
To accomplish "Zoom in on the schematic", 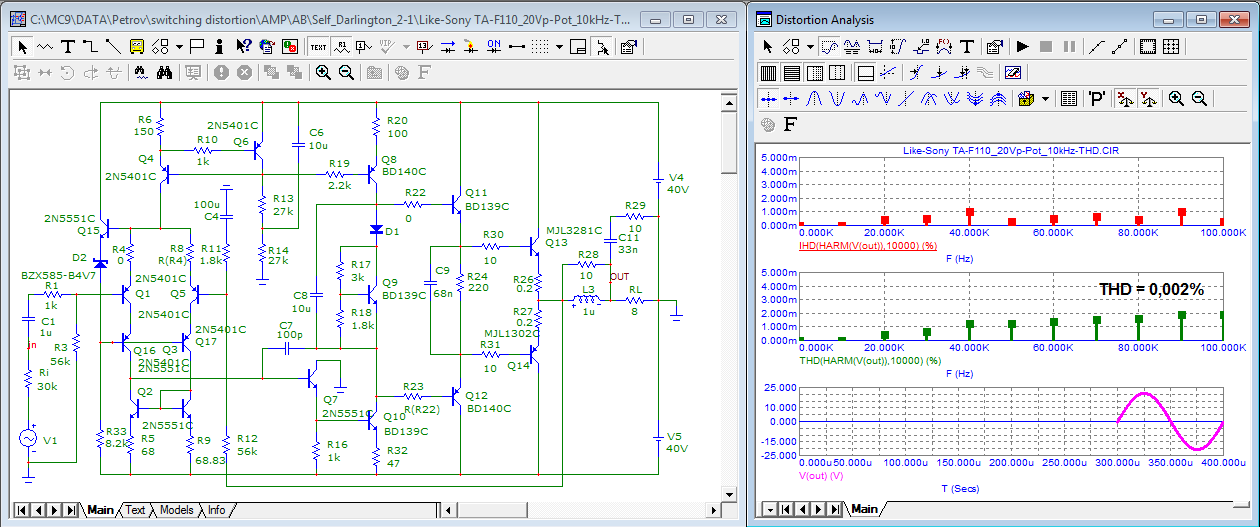I will point(323,72).
